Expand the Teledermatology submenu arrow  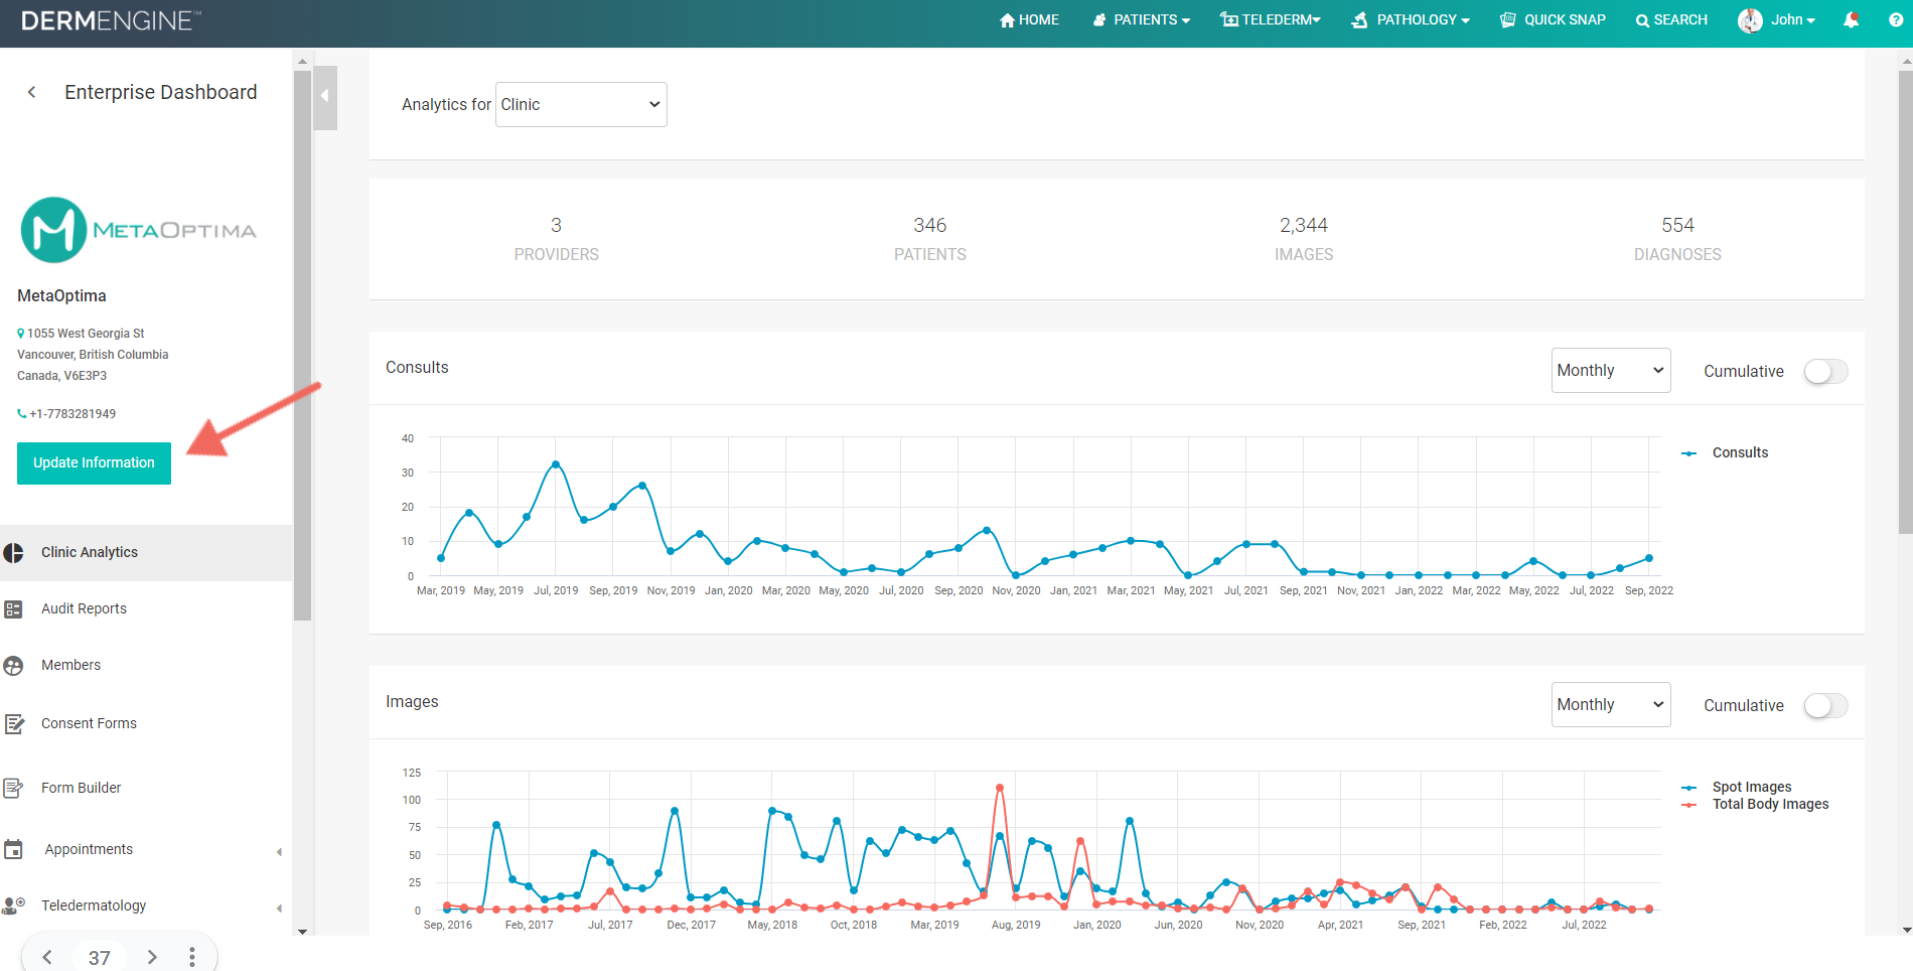tap(279, 908)
